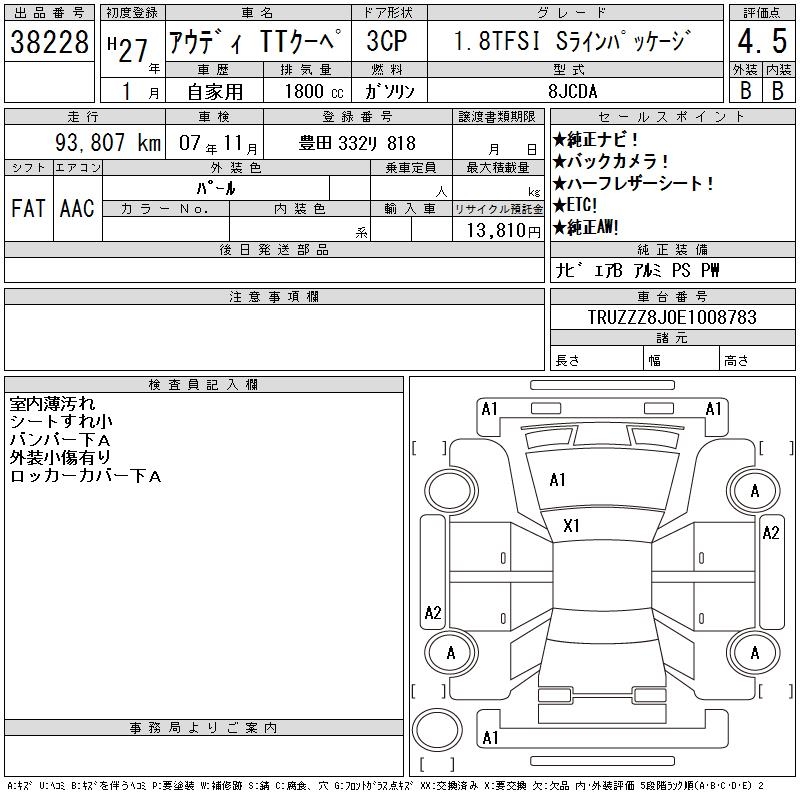The width and height of the screenshot is (800, 800).
Task: Click the A mark on rear left wheel
Action: click(x=451, y=653)
